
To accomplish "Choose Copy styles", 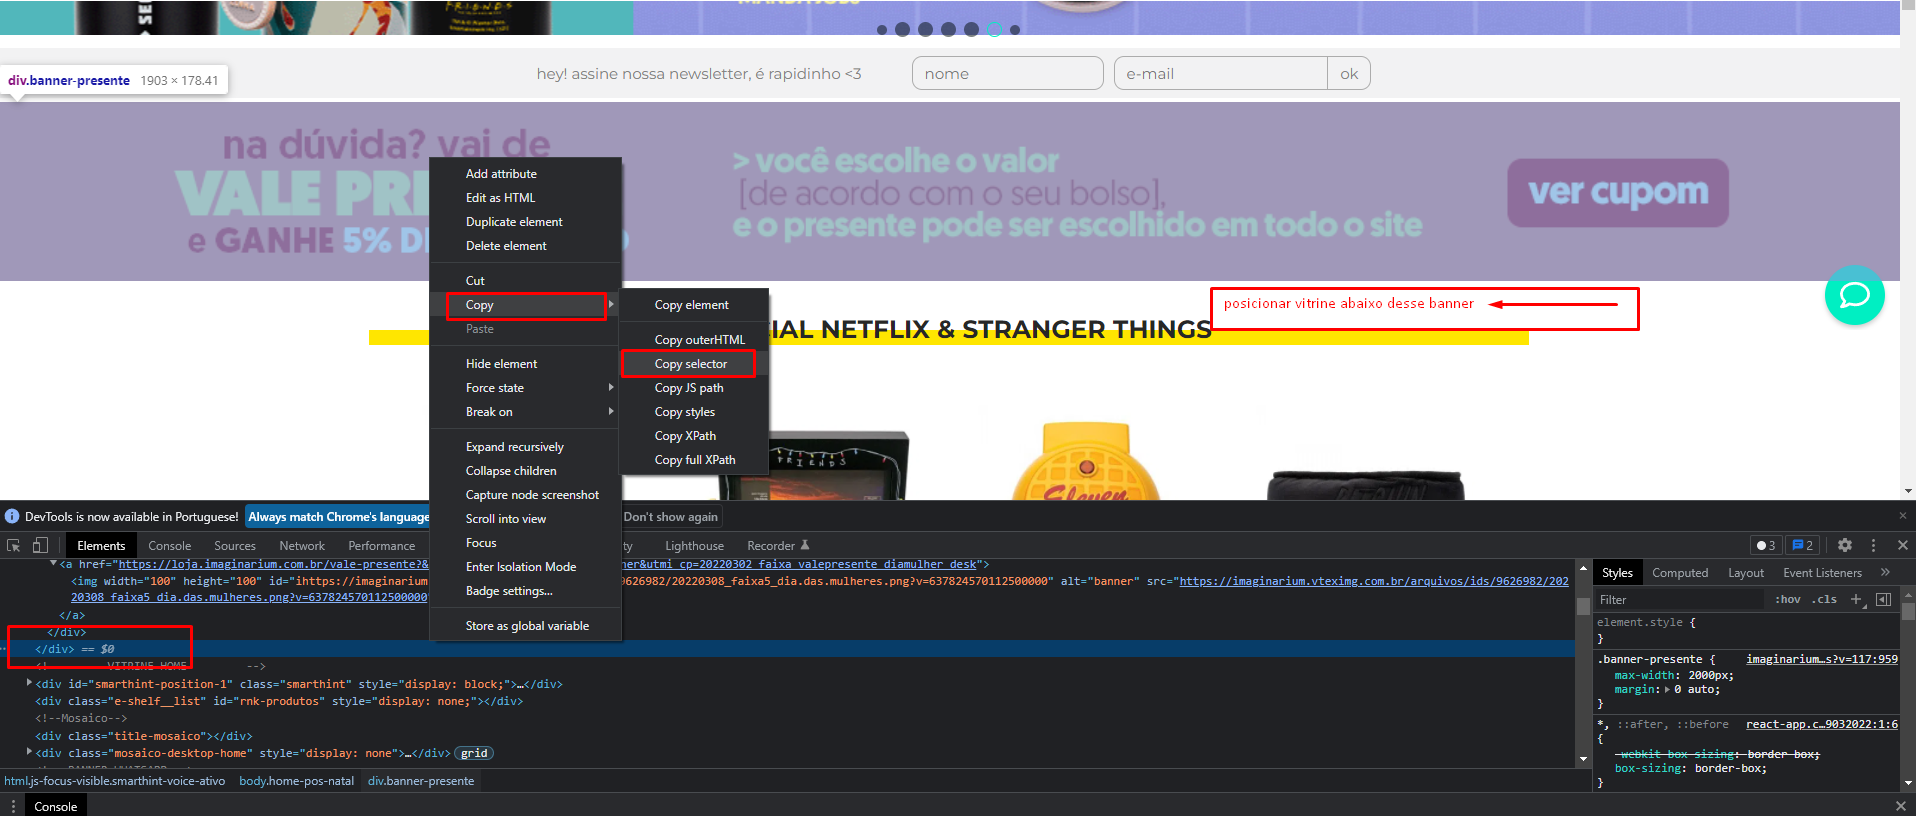I will click(x=694, y=412).
